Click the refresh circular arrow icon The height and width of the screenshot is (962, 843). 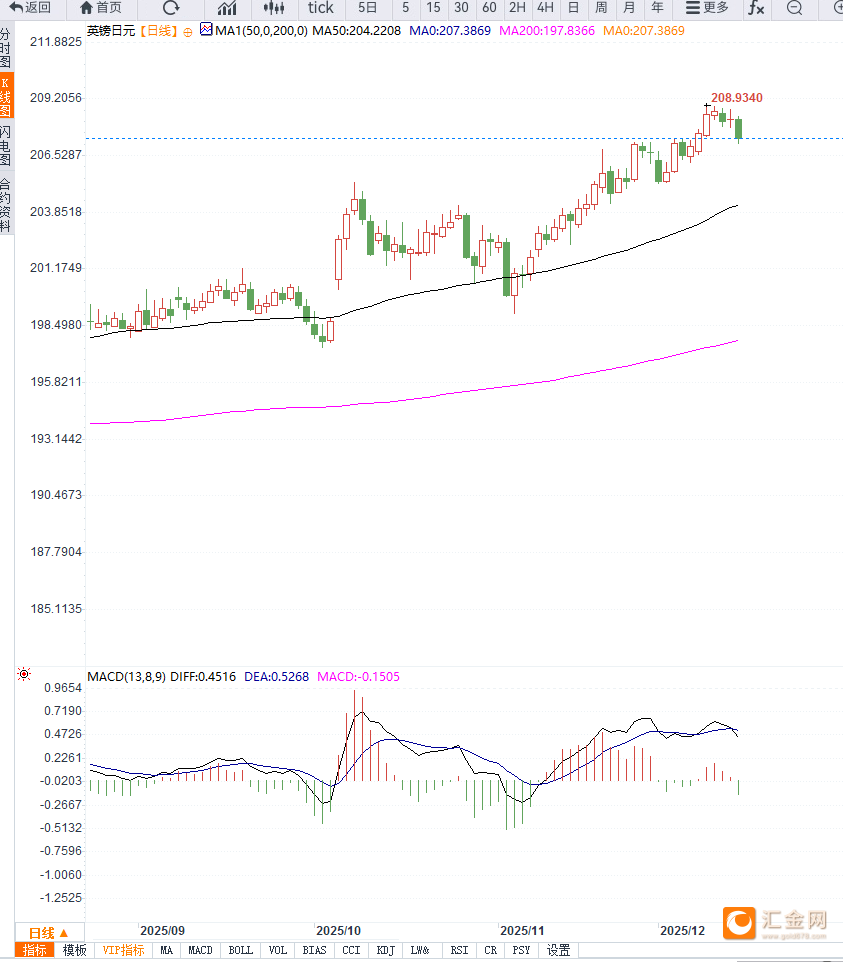pos(171,8)
